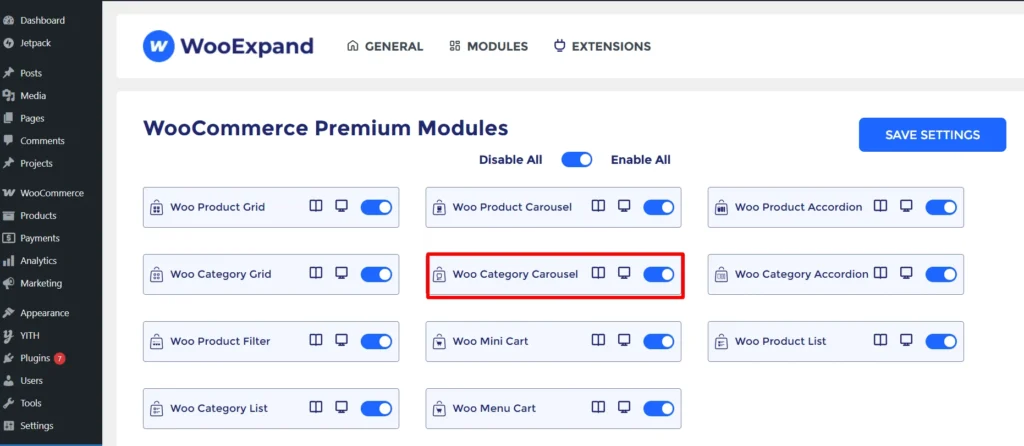Viewport: 1024px width, 446px height.
Task: Click monitor icon for Woo Mini Cart
Action: [x=624, y=340]
